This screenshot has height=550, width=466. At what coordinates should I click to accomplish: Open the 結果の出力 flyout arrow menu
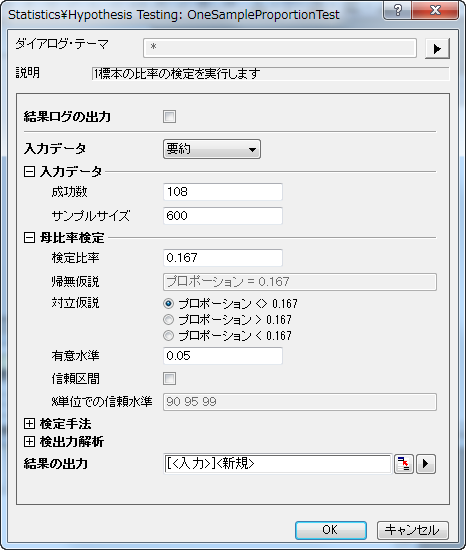(426, 464)
